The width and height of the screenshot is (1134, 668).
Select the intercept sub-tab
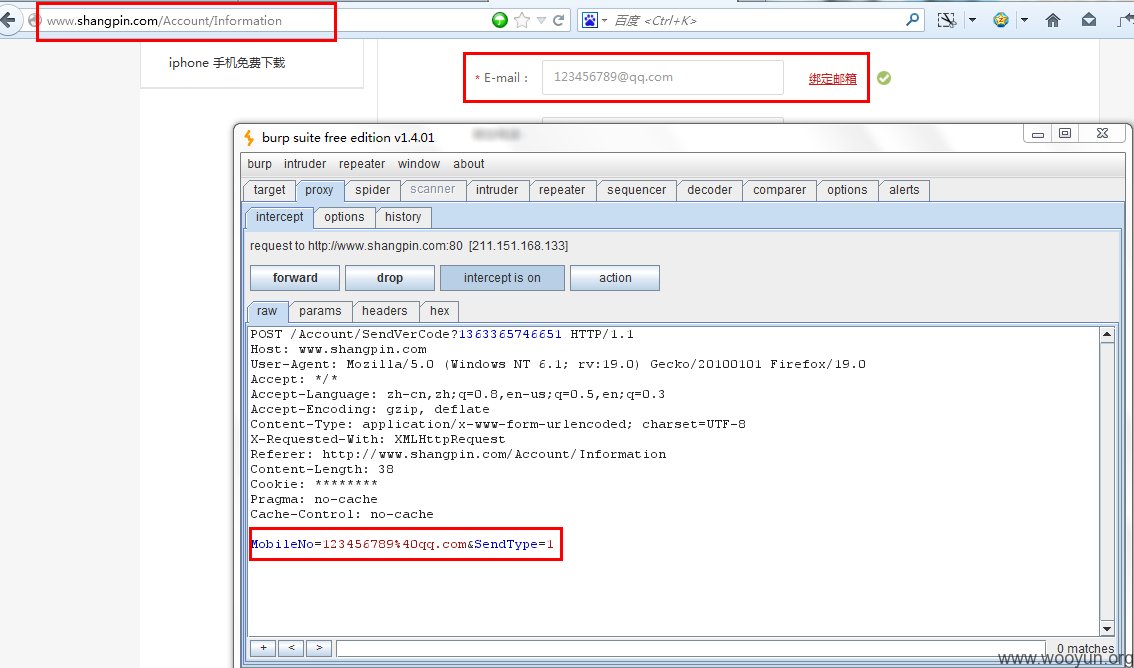(x=280, y=217)
